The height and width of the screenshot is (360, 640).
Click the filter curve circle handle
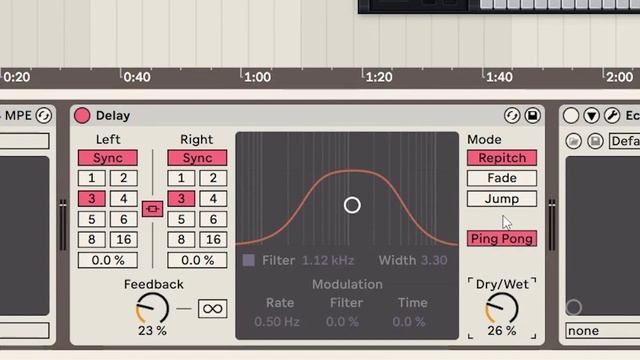[x=352, y=205]
